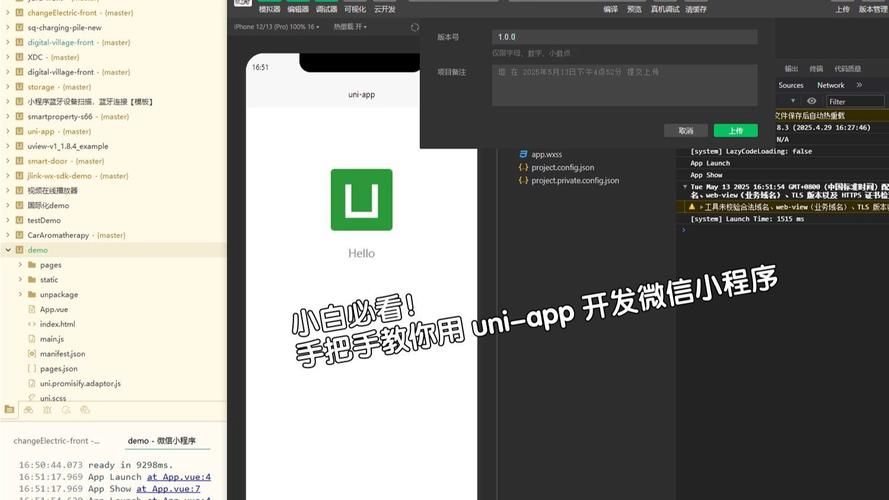Click the project folder icon in bottom toolbar
Image resolution: width=889 pixels, height=500 pixels.
9,409
